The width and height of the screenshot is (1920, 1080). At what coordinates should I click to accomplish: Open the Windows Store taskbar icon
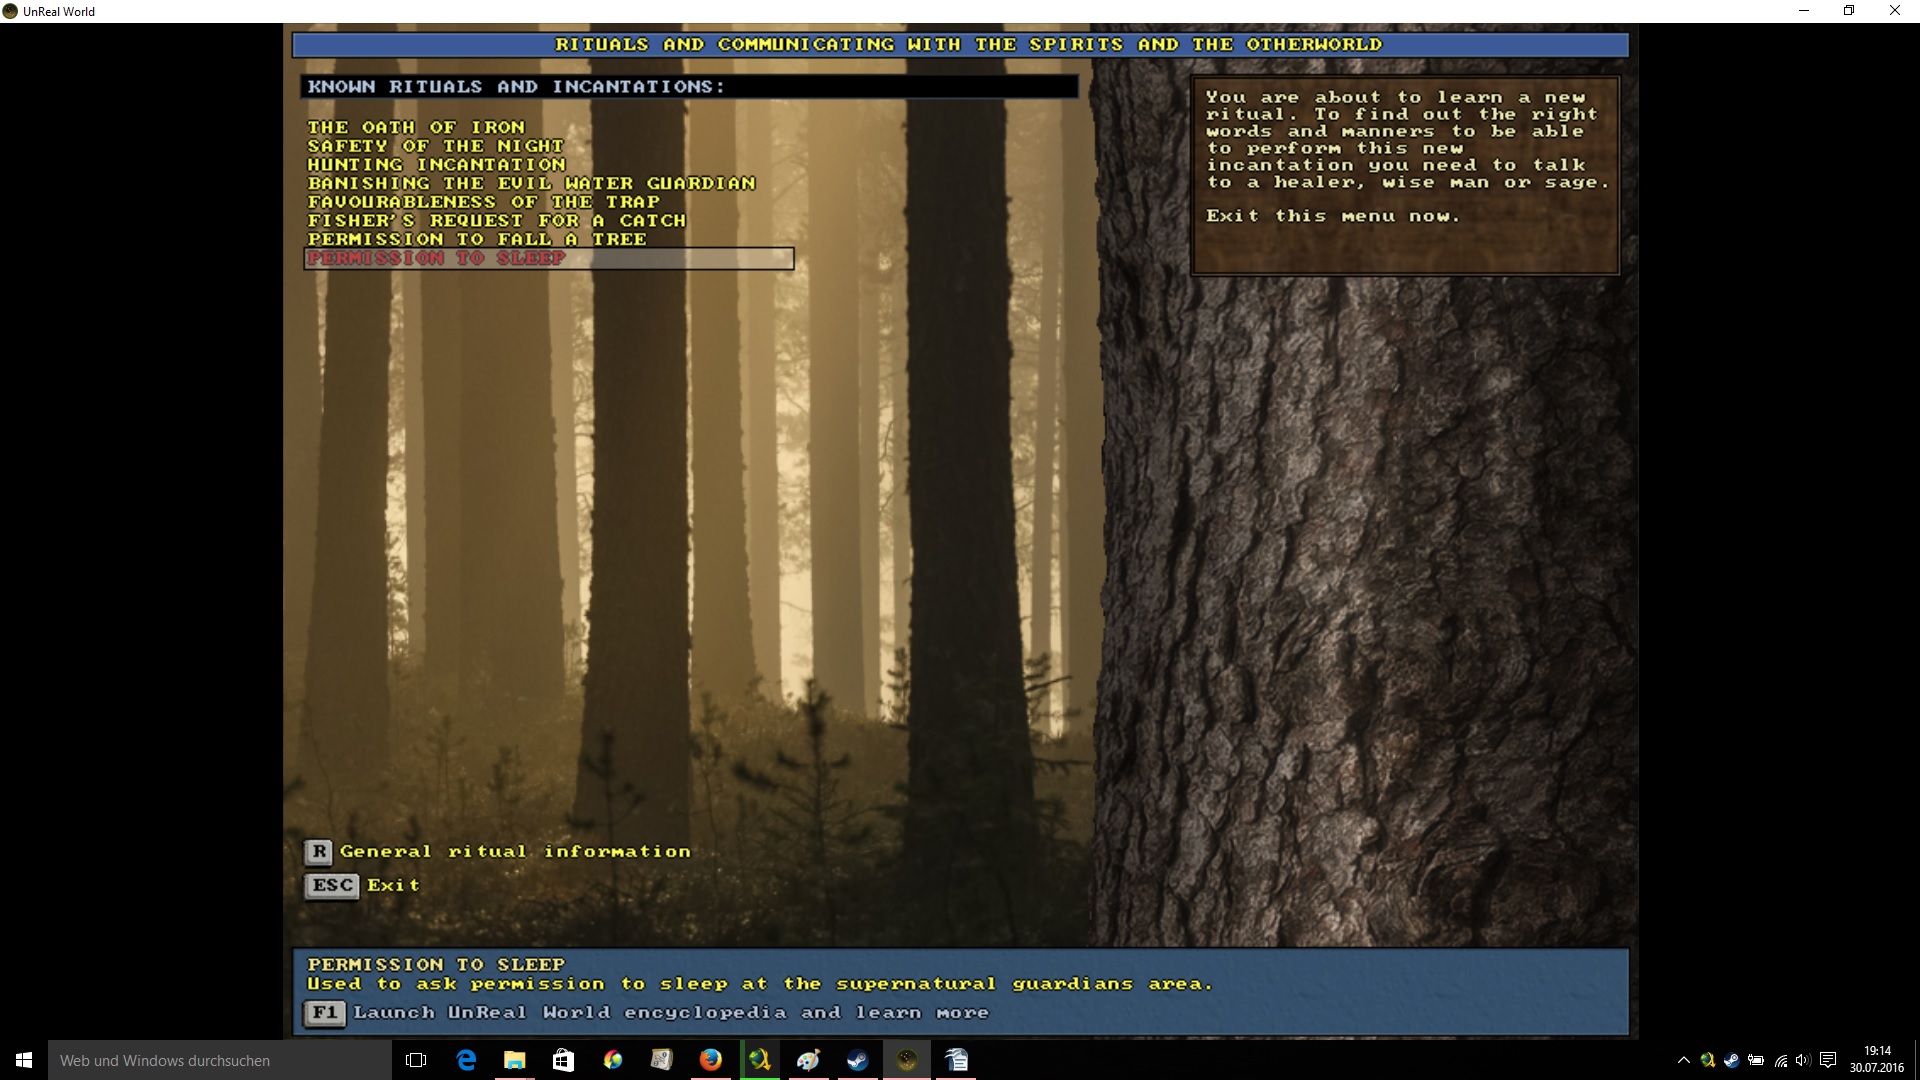click(x=563, y=1060)
